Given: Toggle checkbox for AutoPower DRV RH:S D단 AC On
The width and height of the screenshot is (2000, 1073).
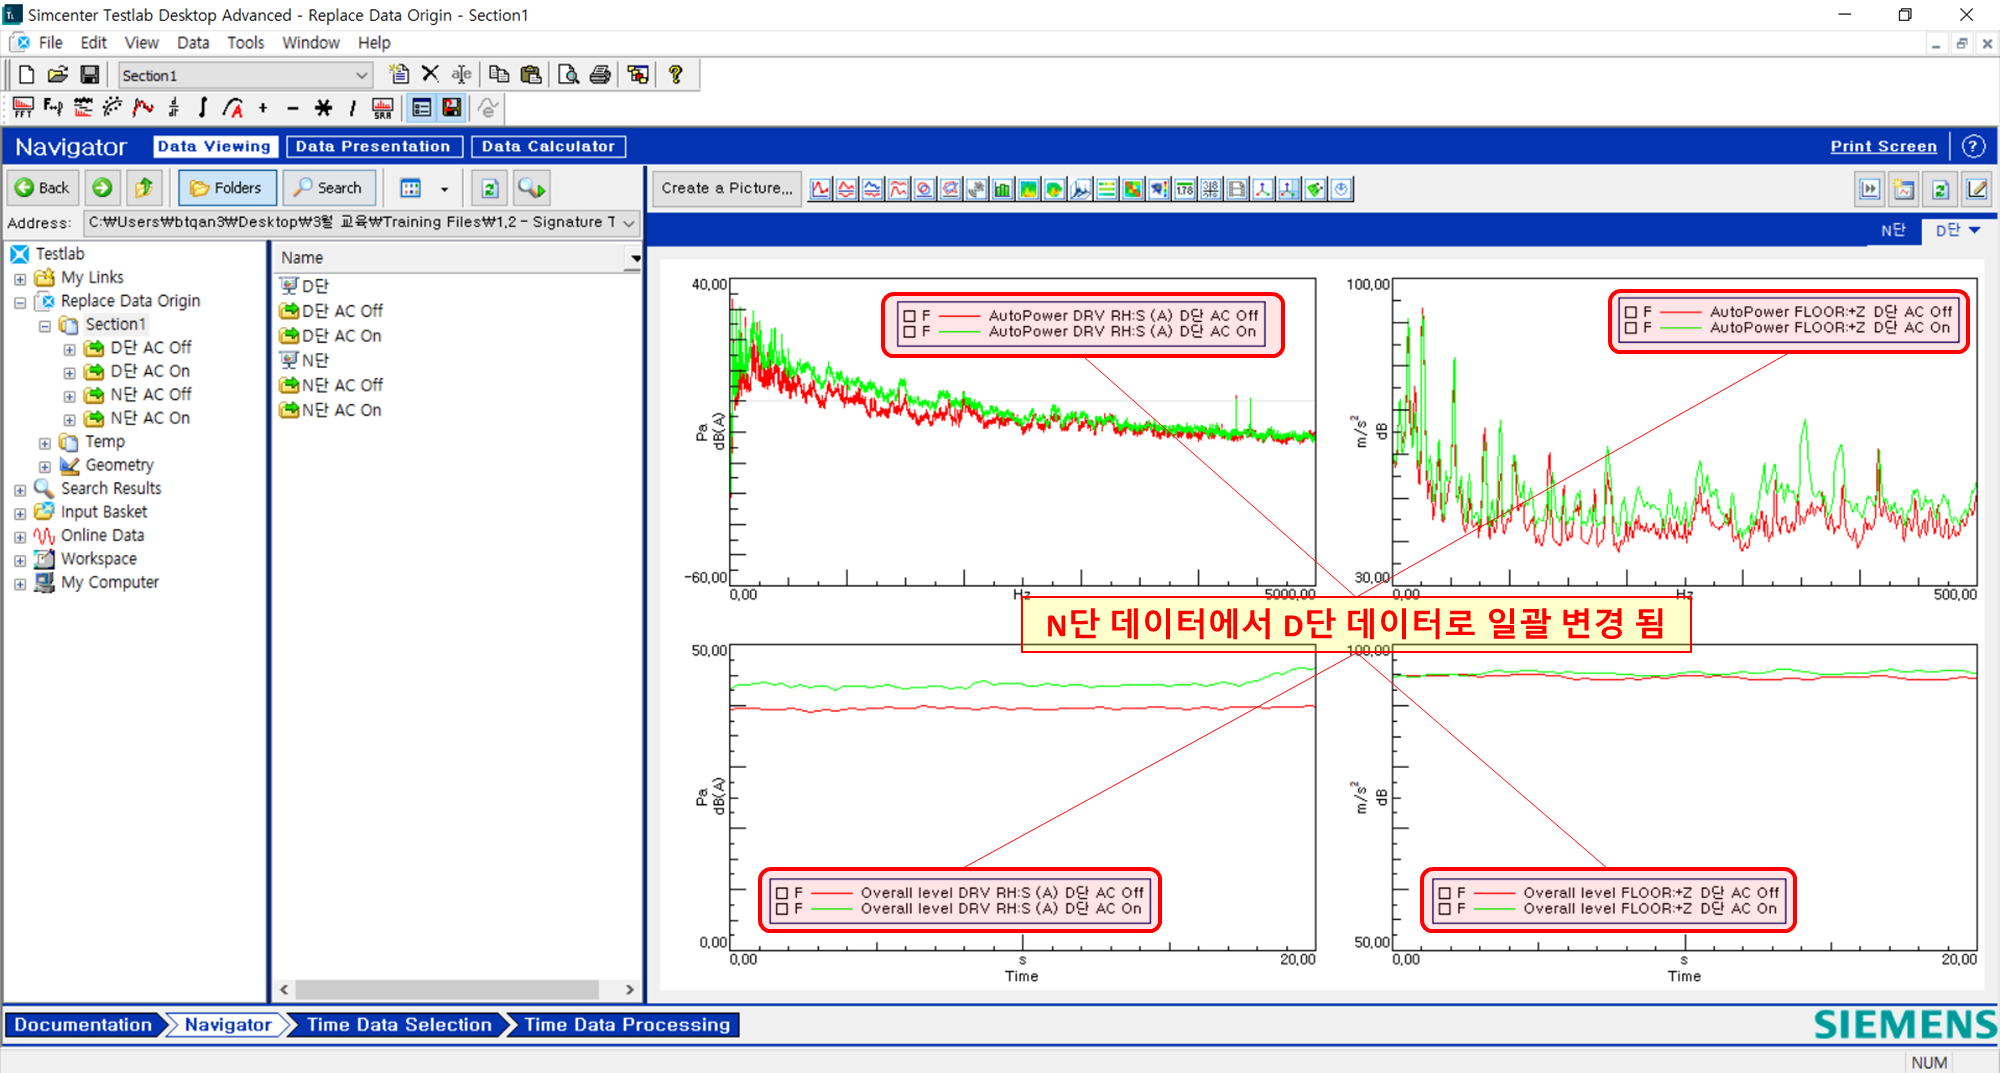Looking at the screenshot, I should pyautogui.click(x=909, y=332).
